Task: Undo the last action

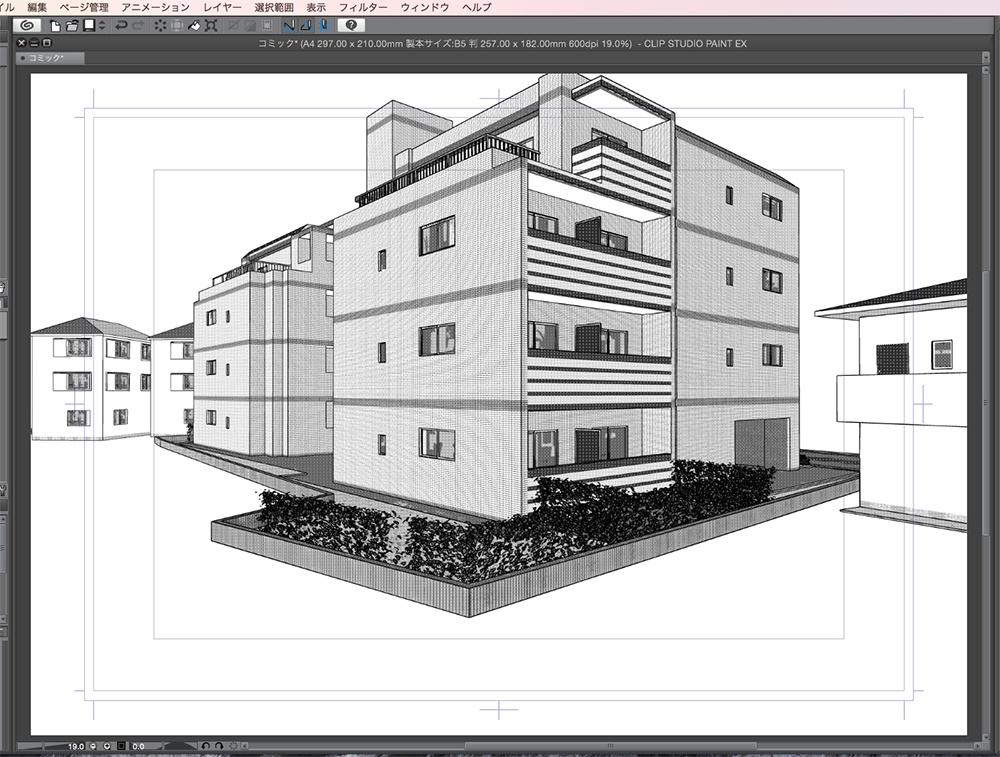Action: point(119,28)
